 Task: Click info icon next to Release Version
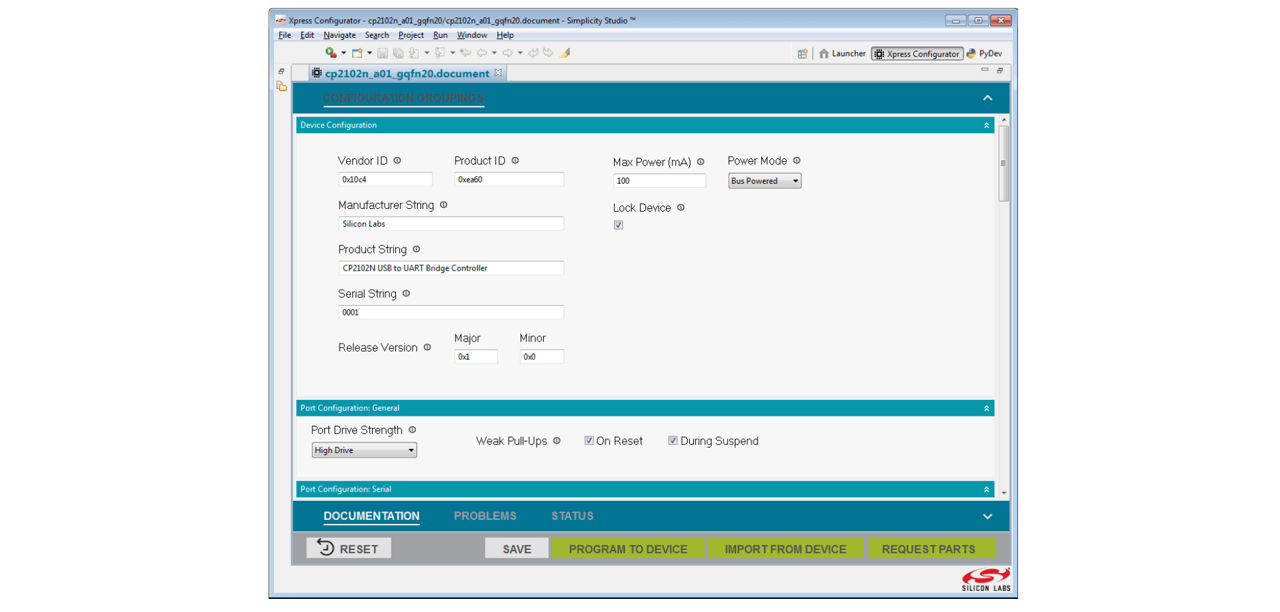pos(427,347)
